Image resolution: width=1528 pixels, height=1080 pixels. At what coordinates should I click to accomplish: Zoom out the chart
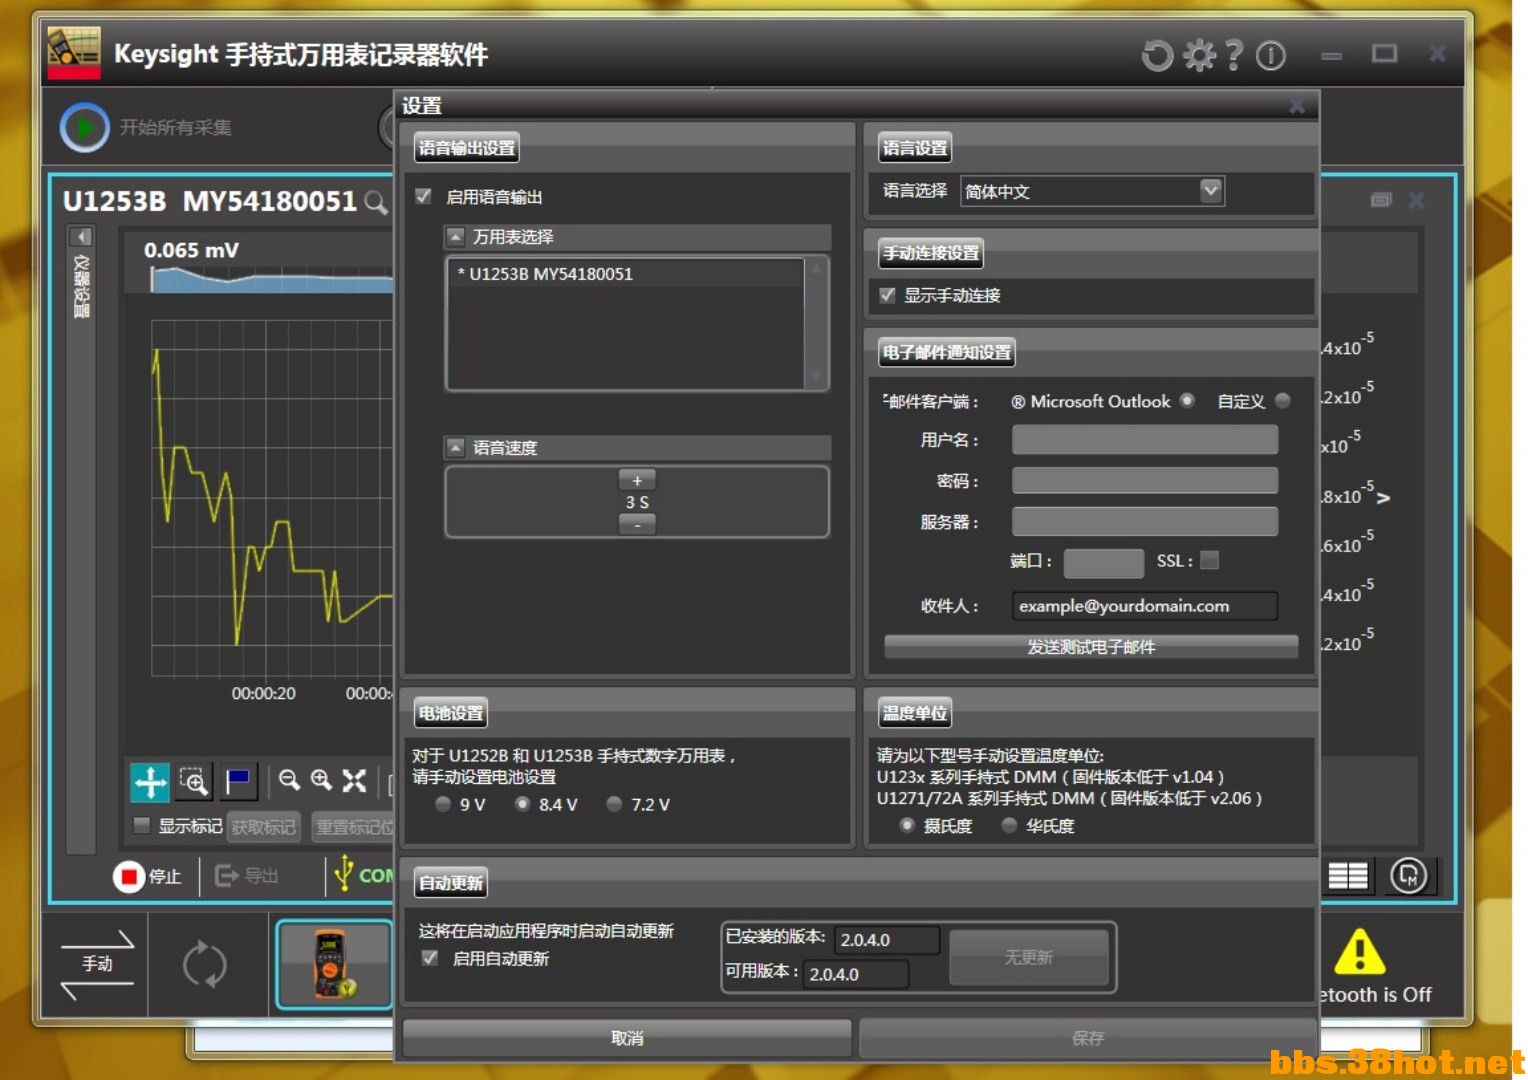pyautogui.click(x=289, y=780)
